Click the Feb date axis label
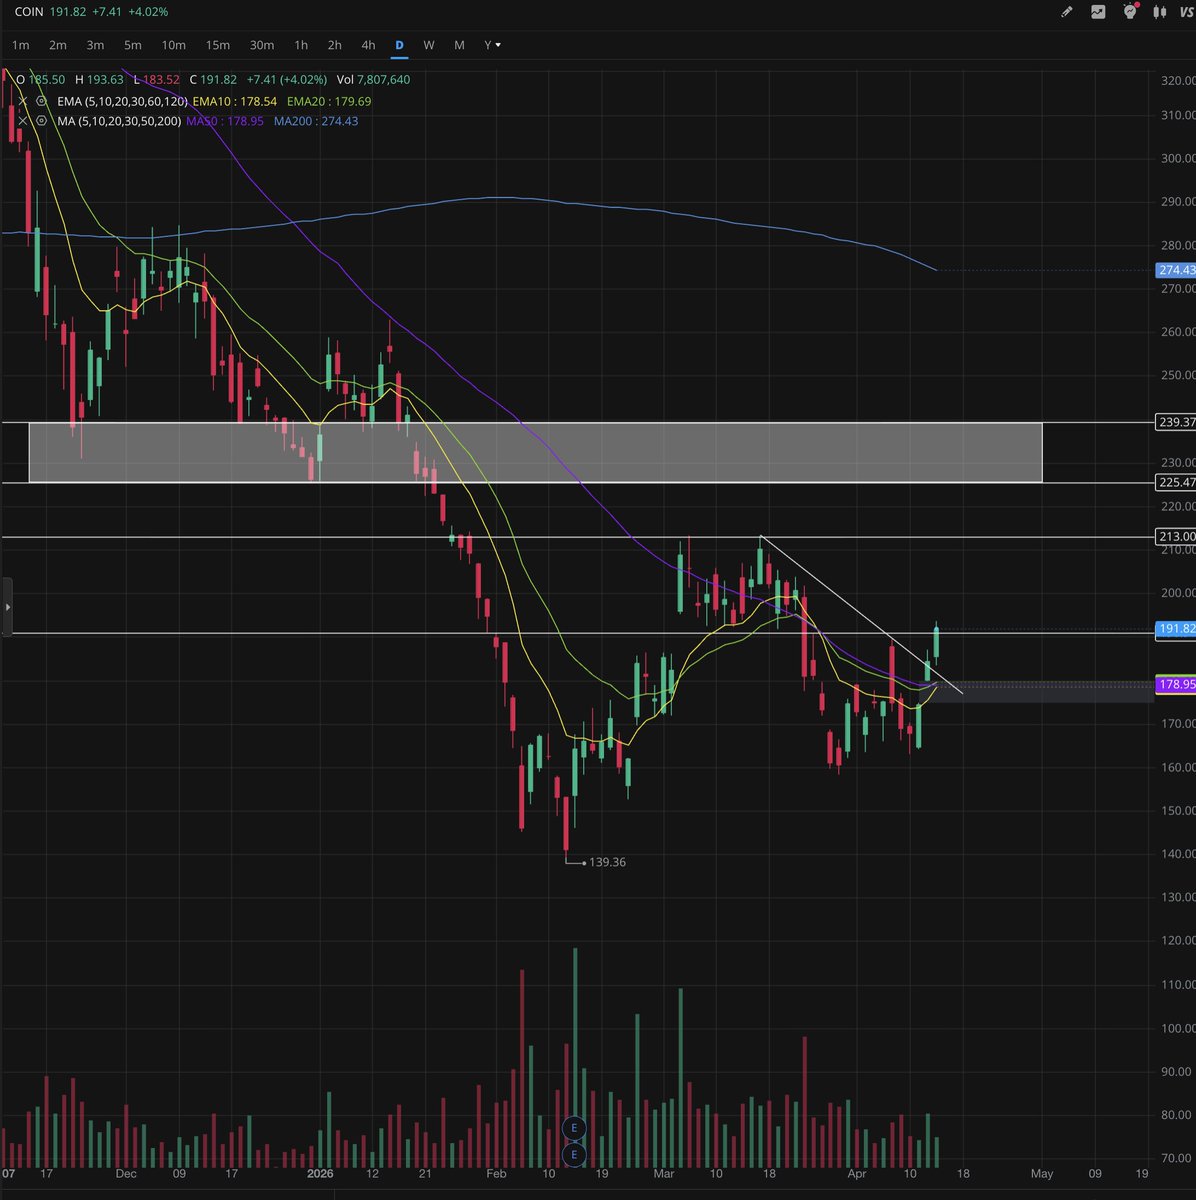Viewport: 1196px width, 1200px height. pos(496,1174)
